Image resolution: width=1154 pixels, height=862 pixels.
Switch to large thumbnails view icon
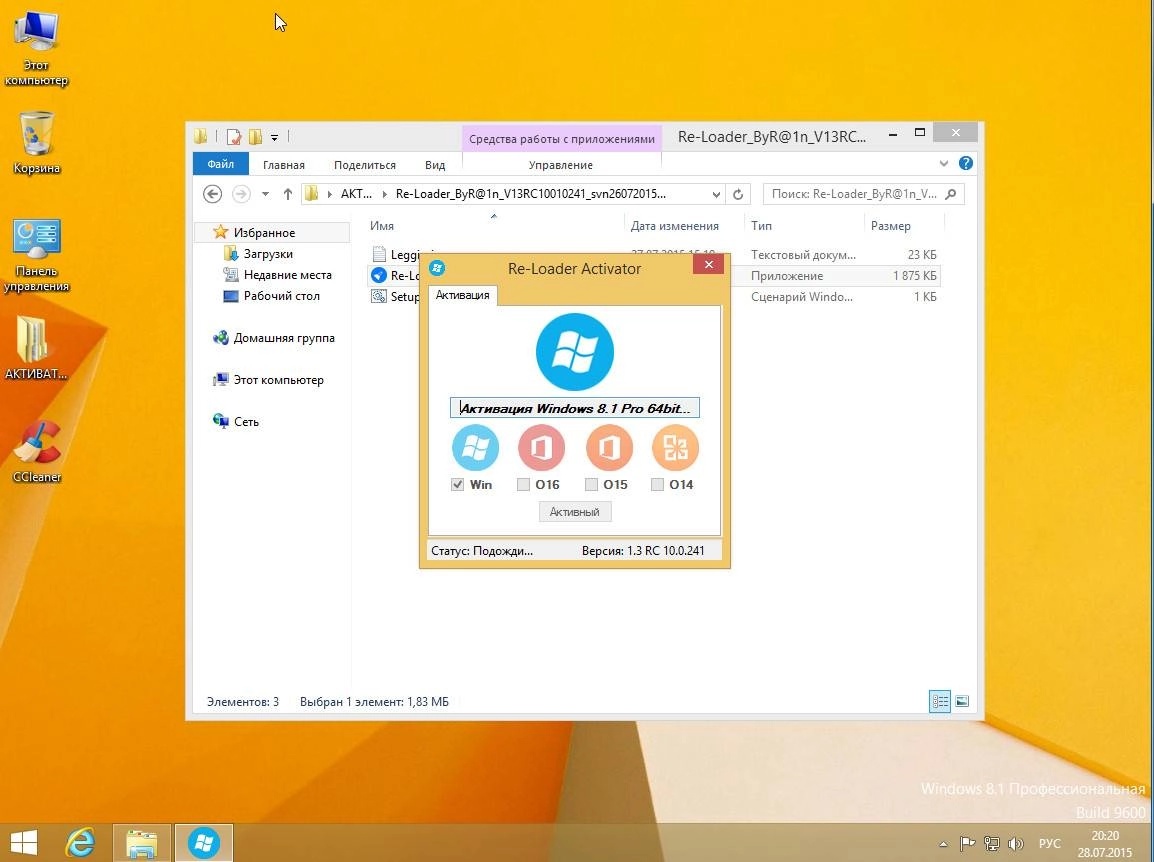point(962,702)
